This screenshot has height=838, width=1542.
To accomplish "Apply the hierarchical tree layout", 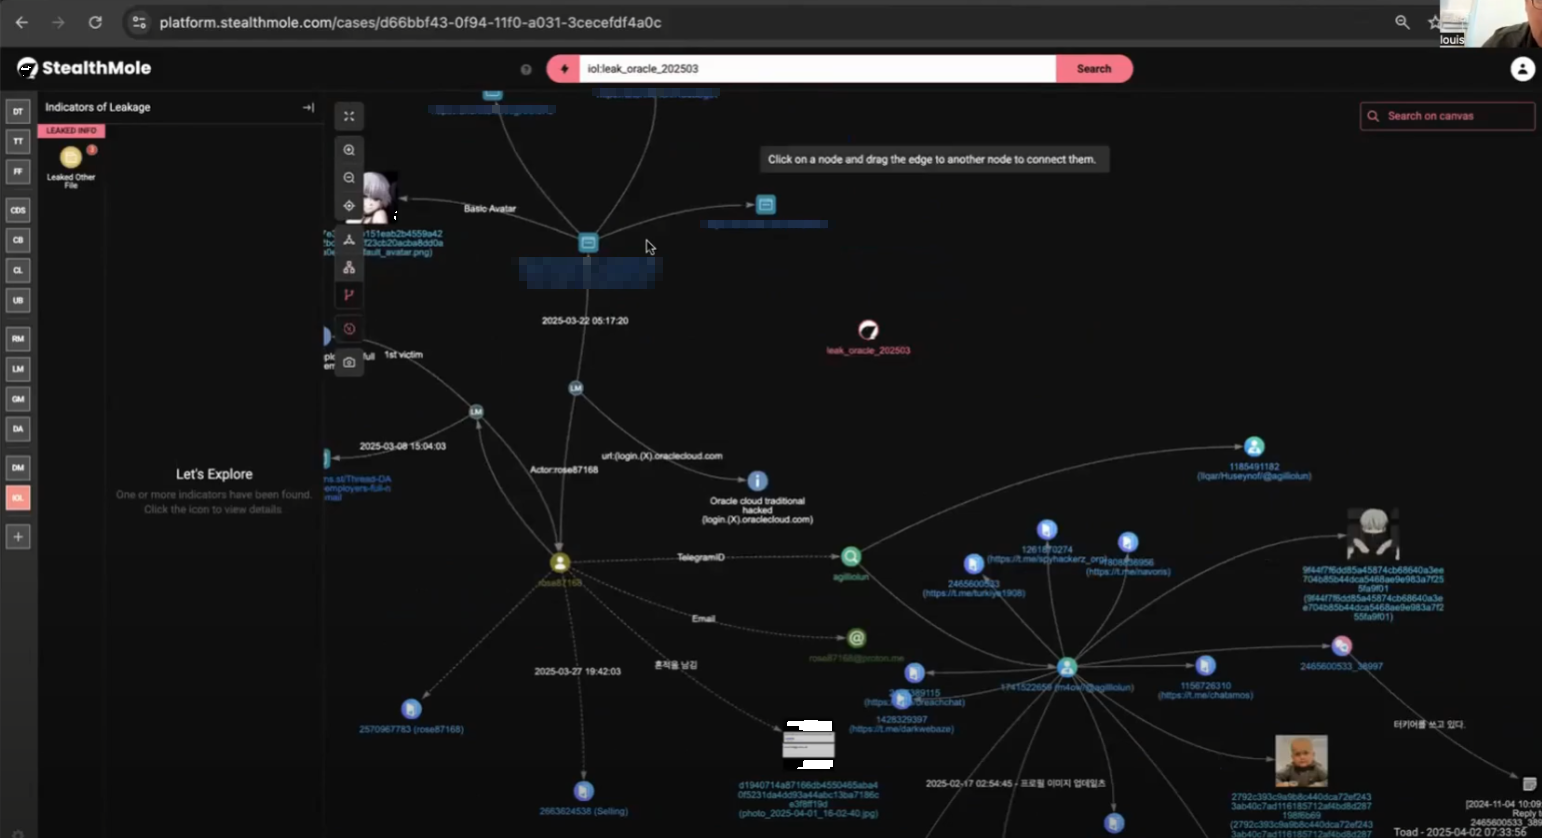I will 349,268.
